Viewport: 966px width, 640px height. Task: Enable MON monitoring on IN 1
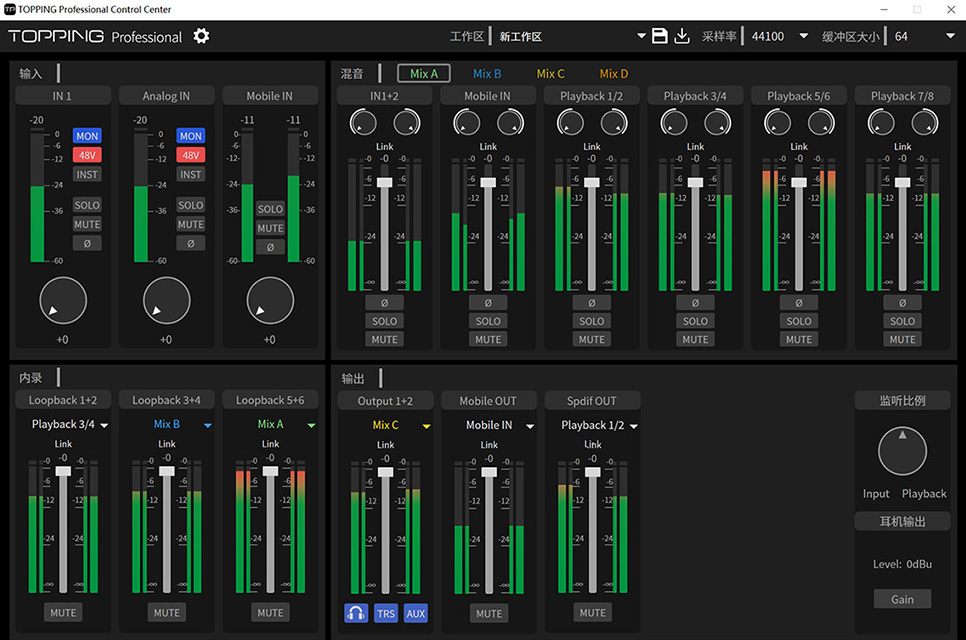(x=87, y=136)
